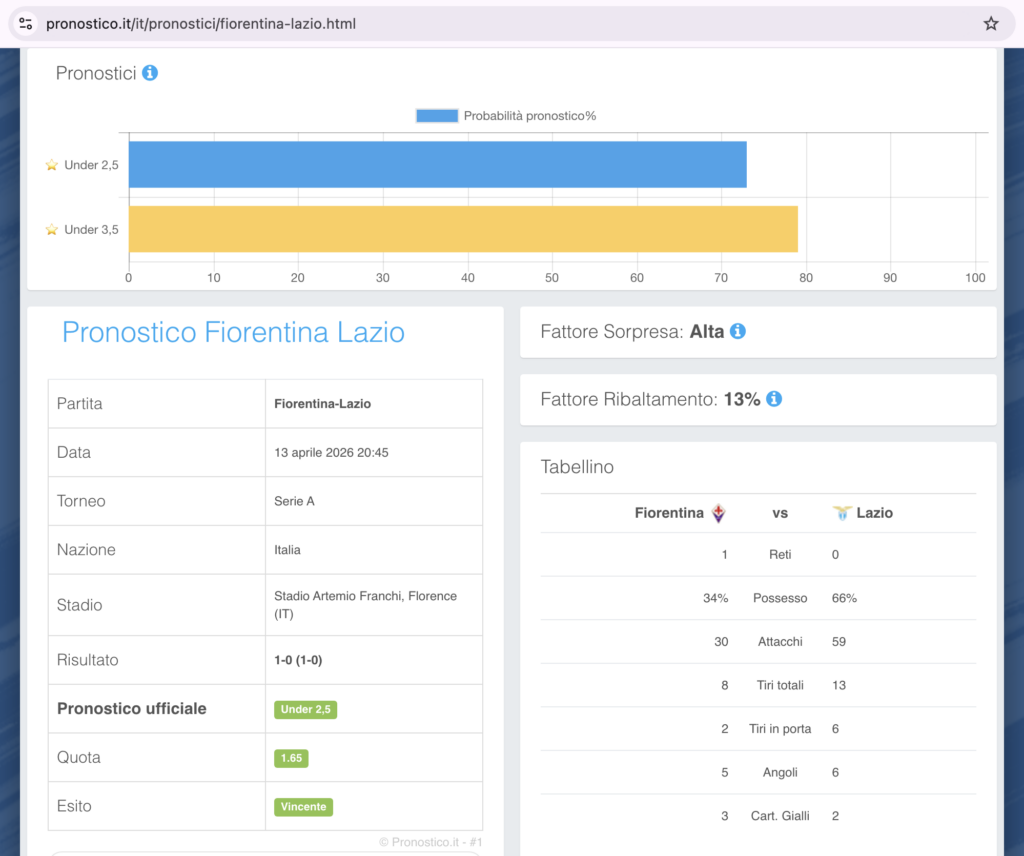Click the page URL in address bar
Viewport: 1024px width, 856px height.
[x=200, y=23]
